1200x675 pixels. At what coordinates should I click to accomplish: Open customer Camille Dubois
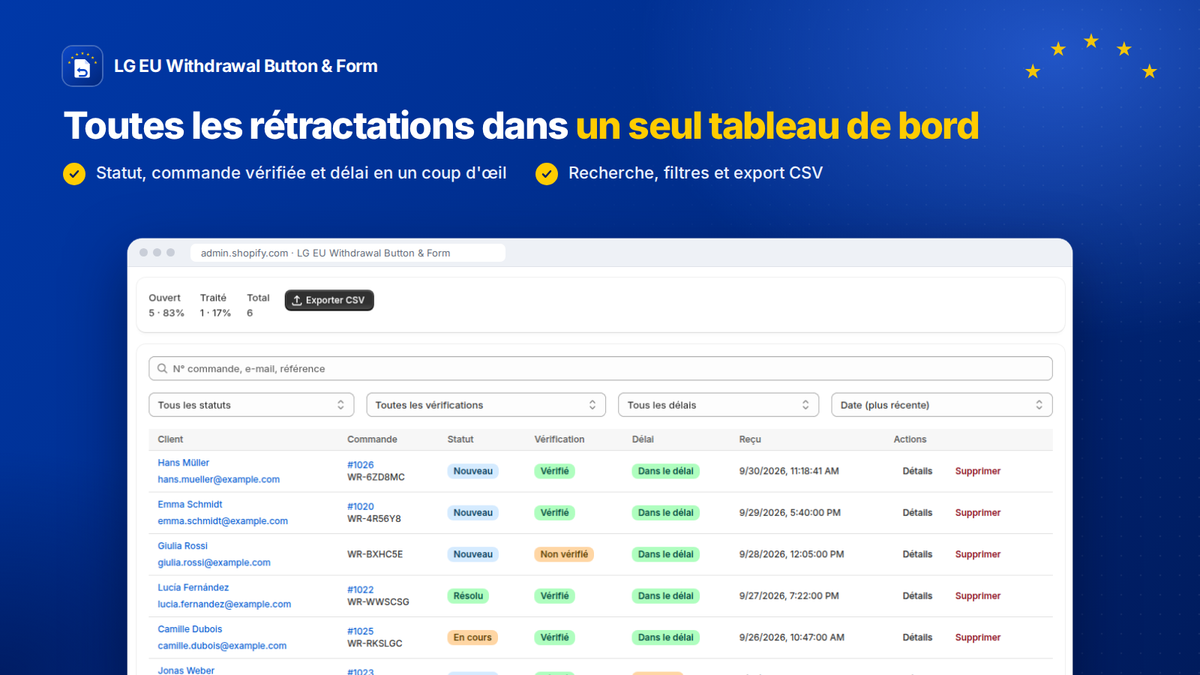tap(190, 629)
